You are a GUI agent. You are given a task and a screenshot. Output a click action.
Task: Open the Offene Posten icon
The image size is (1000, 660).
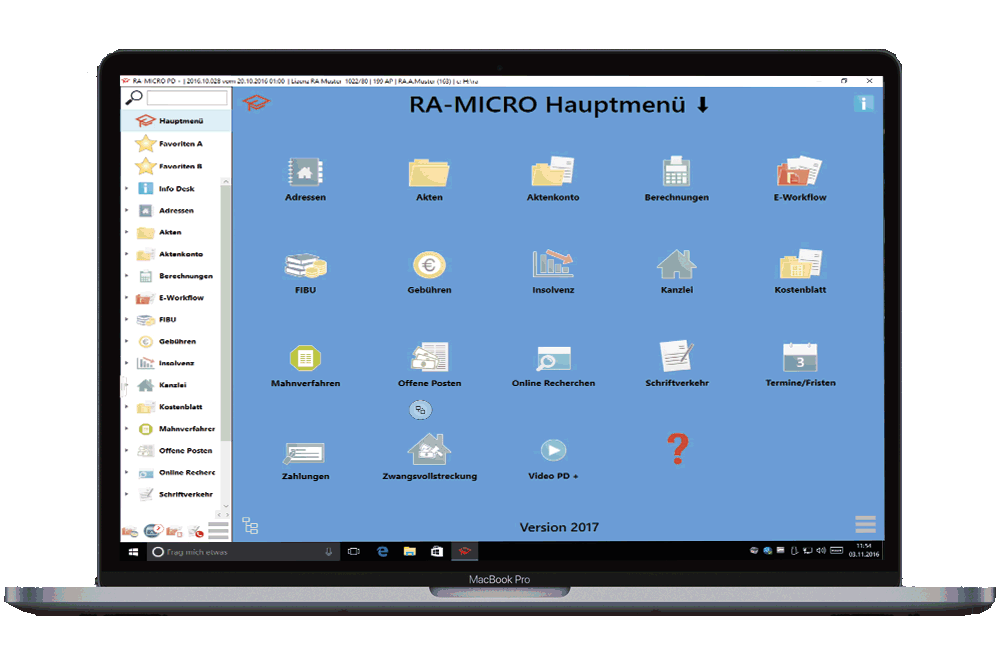[429, 357]
